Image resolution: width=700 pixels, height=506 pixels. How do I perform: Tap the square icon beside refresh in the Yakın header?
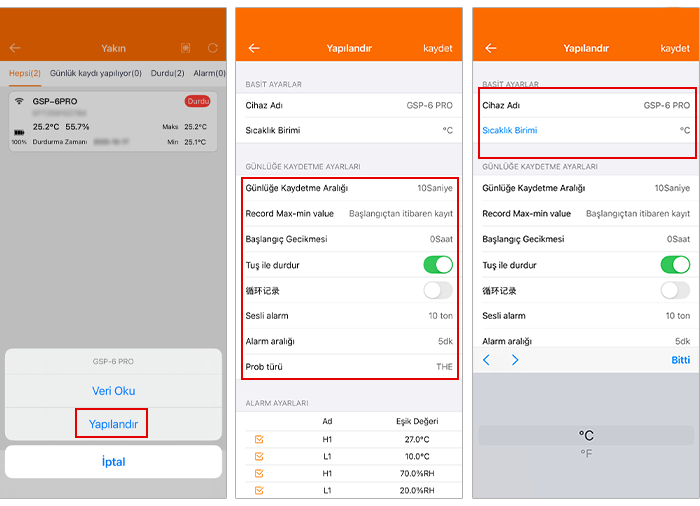click(185, 48)
